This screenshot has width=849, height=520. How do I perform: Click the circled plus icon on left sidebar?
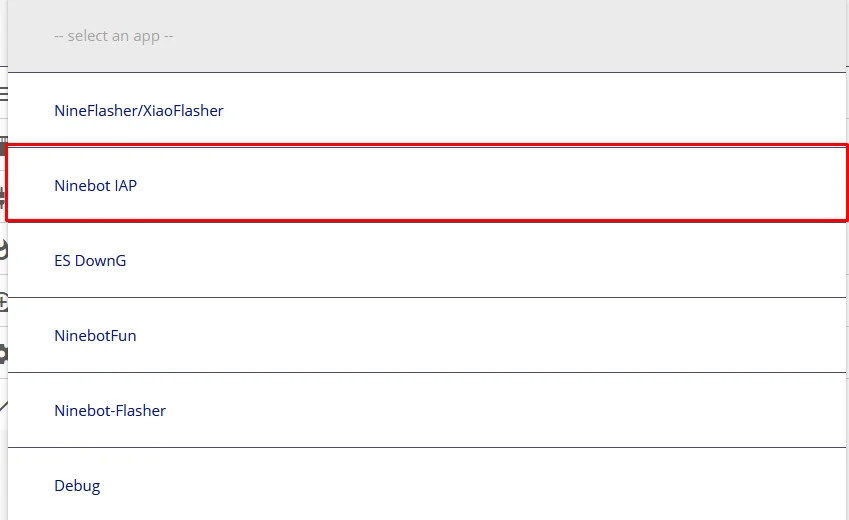pos(4,301)
